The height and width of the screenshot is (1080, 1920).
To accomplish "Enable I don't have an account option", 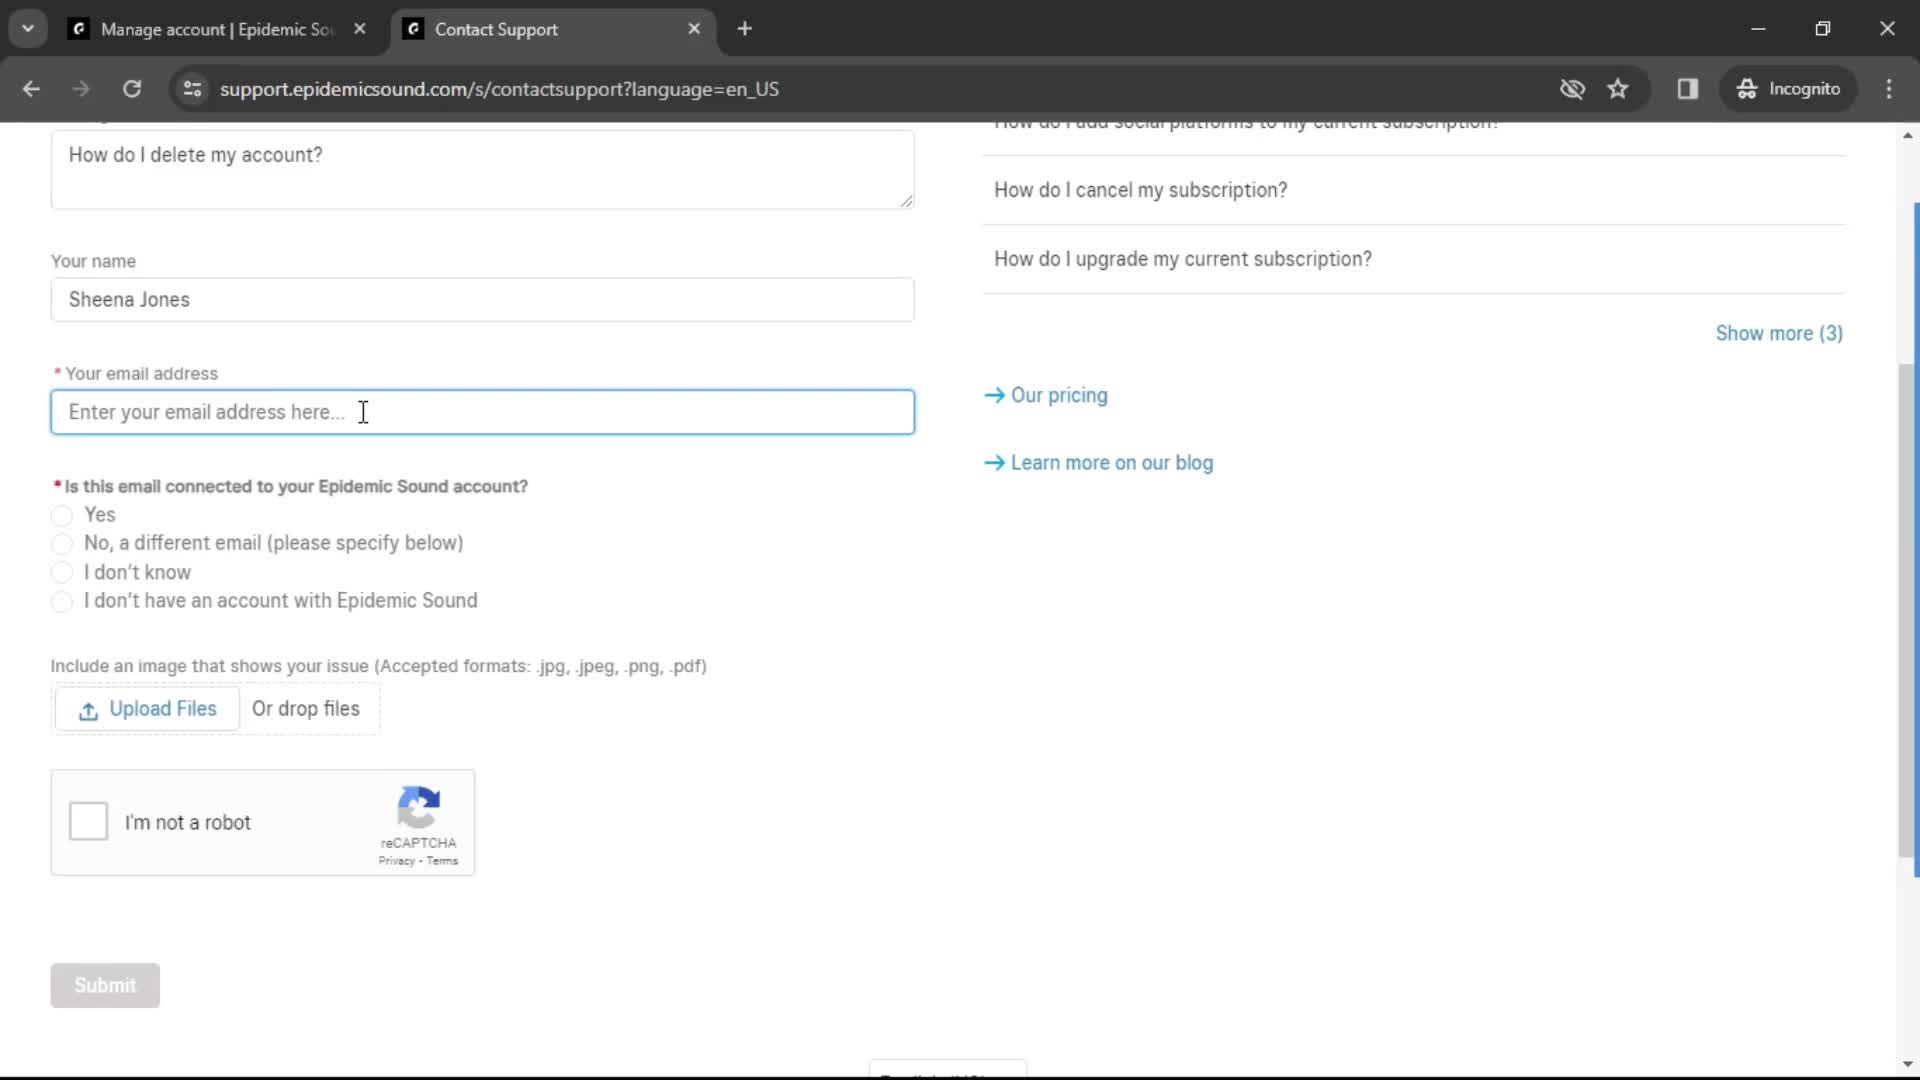I will click(x=62, y=600).
